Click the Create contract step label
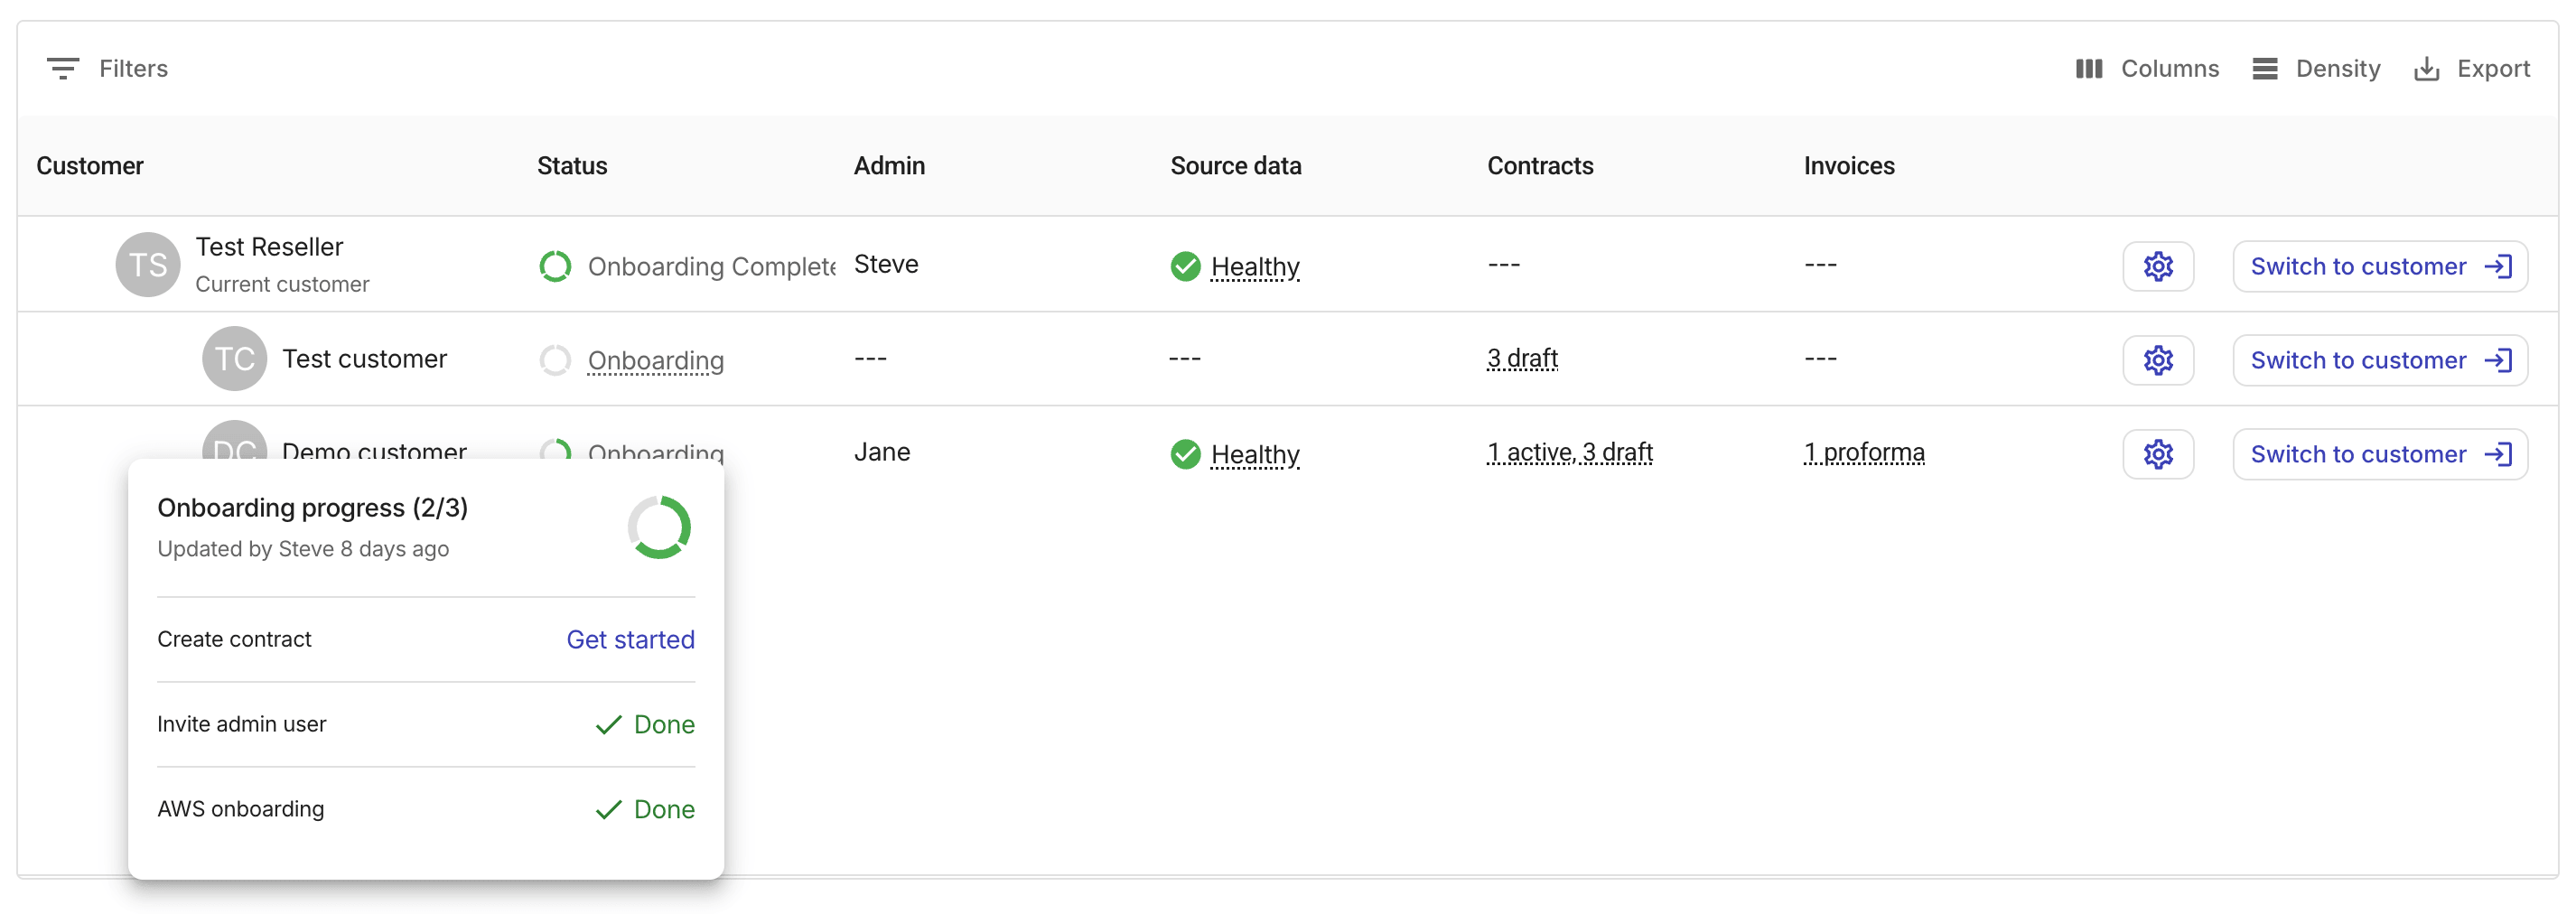This screenshot has height=914, width=2576. pyautogui.click(x=234, y=639)
